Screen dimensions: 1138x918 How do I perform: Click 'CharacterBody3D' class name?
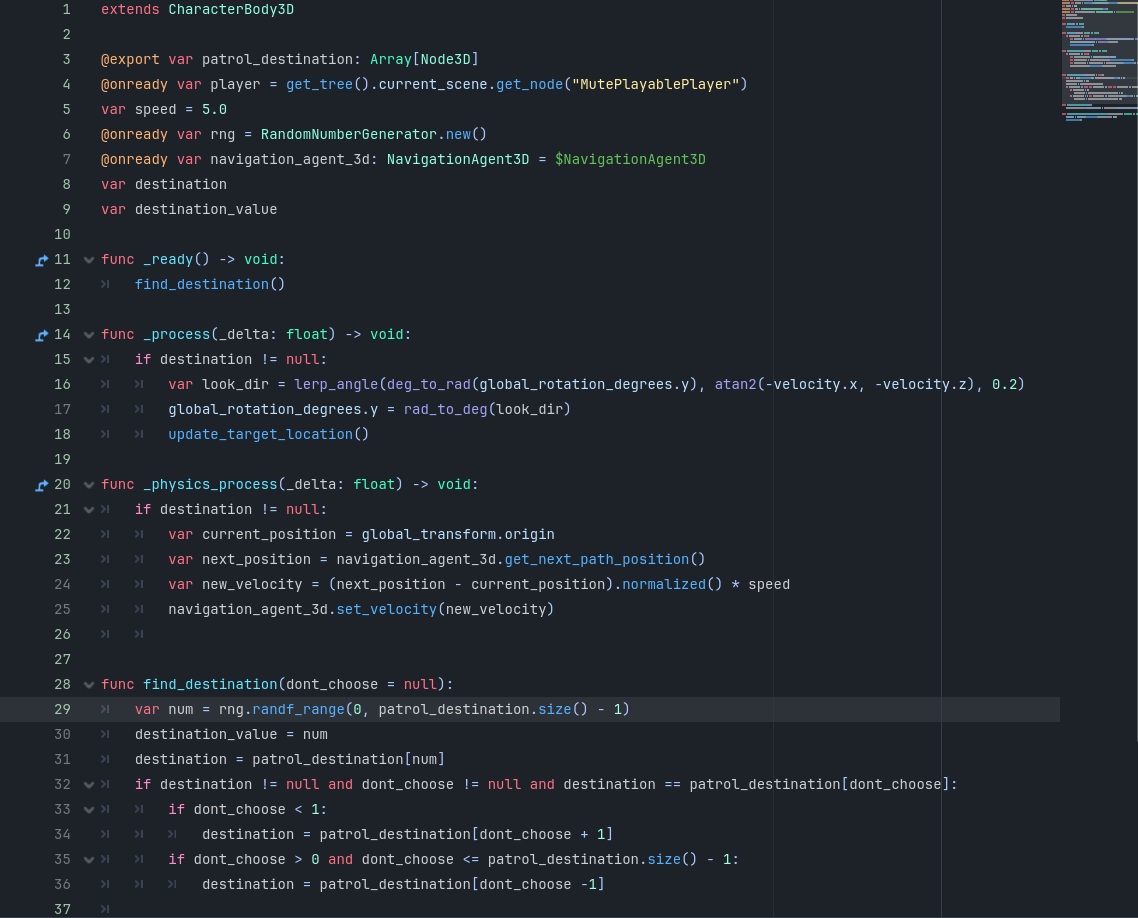tap(231, 9)
